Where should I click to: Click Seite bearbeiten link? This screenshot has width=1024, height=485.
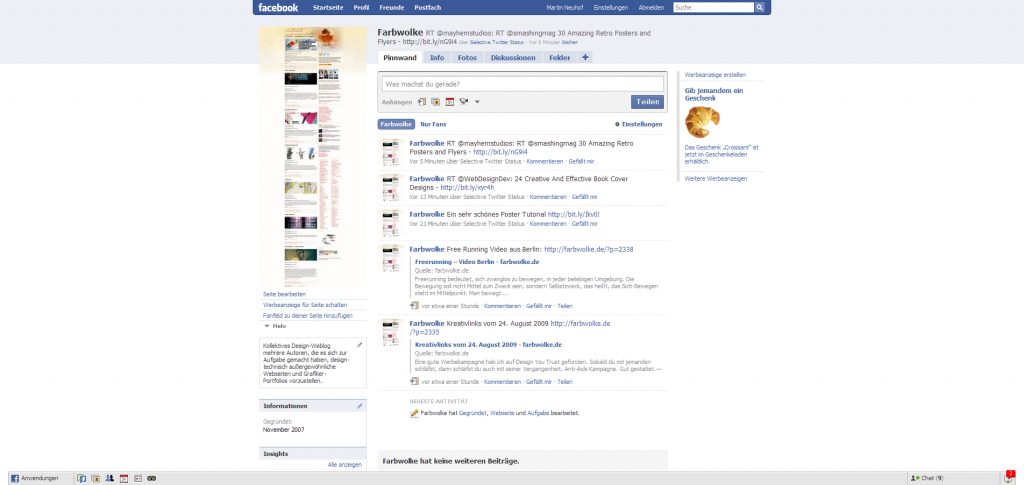click(x=284, y=294)
